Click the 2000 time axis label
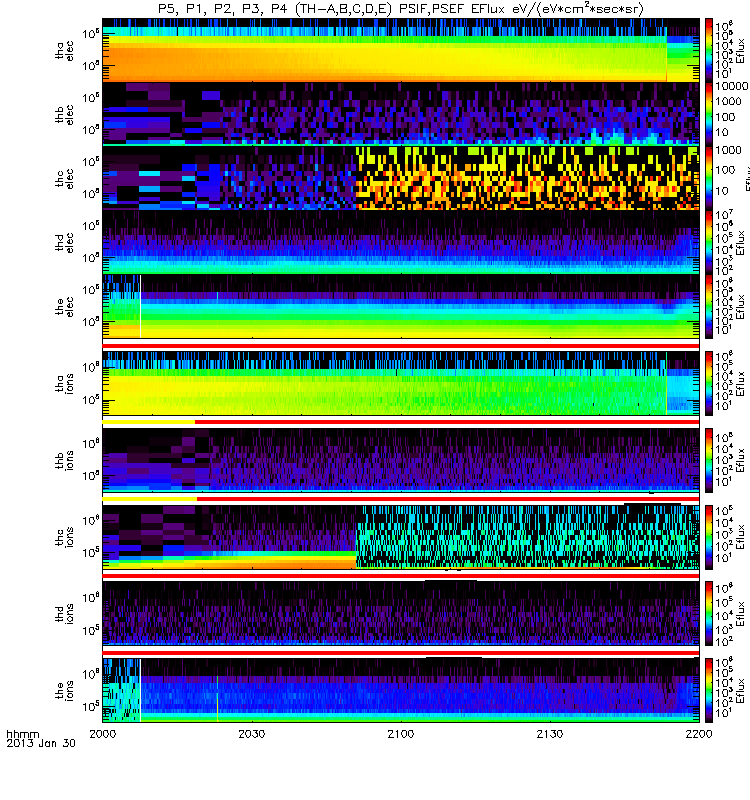The image size is (750, 800). [x=103, y=734]
